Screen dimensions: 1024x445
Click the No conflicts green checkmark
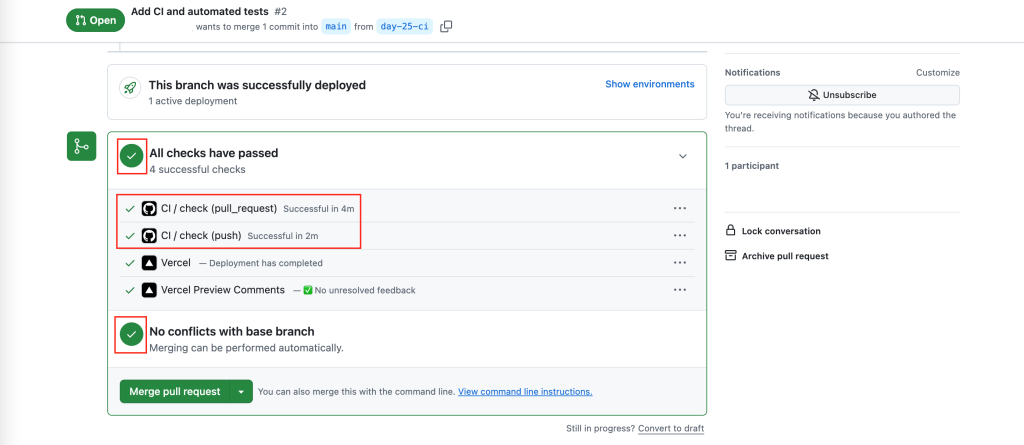(132, 334)
